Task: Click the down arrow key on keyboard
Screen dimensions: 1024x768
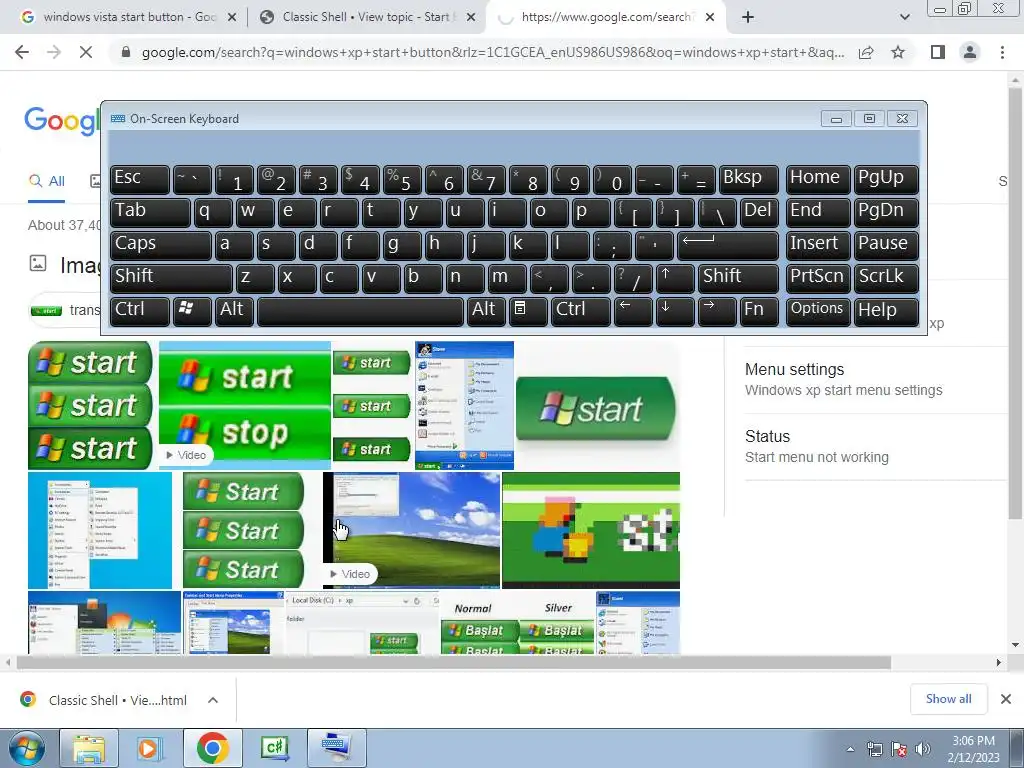Action: (674, 310)
